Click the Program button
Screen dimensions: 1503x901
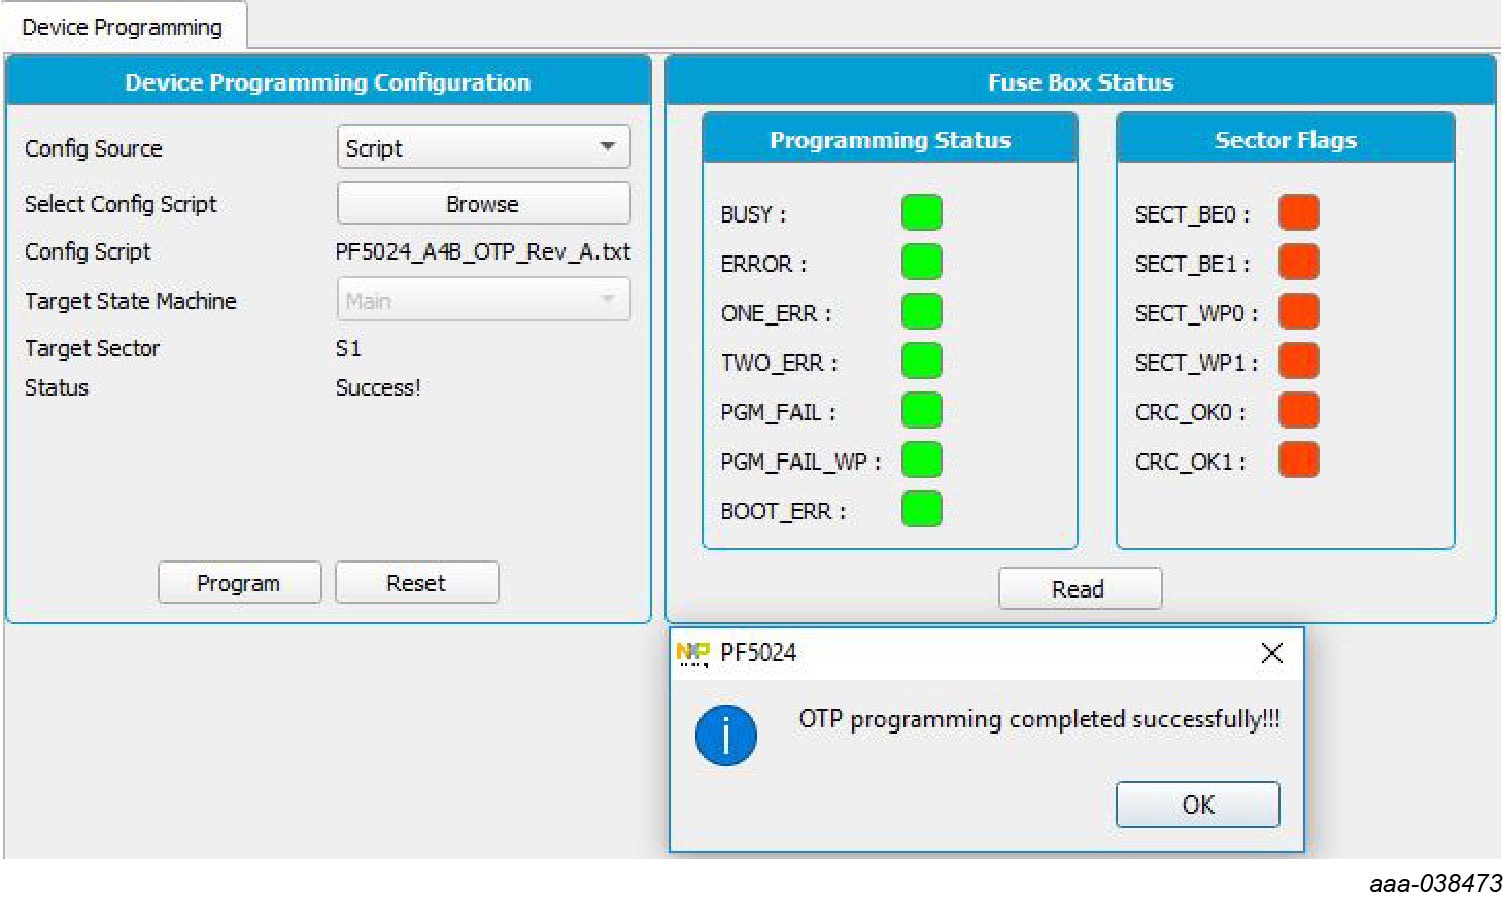239,583
